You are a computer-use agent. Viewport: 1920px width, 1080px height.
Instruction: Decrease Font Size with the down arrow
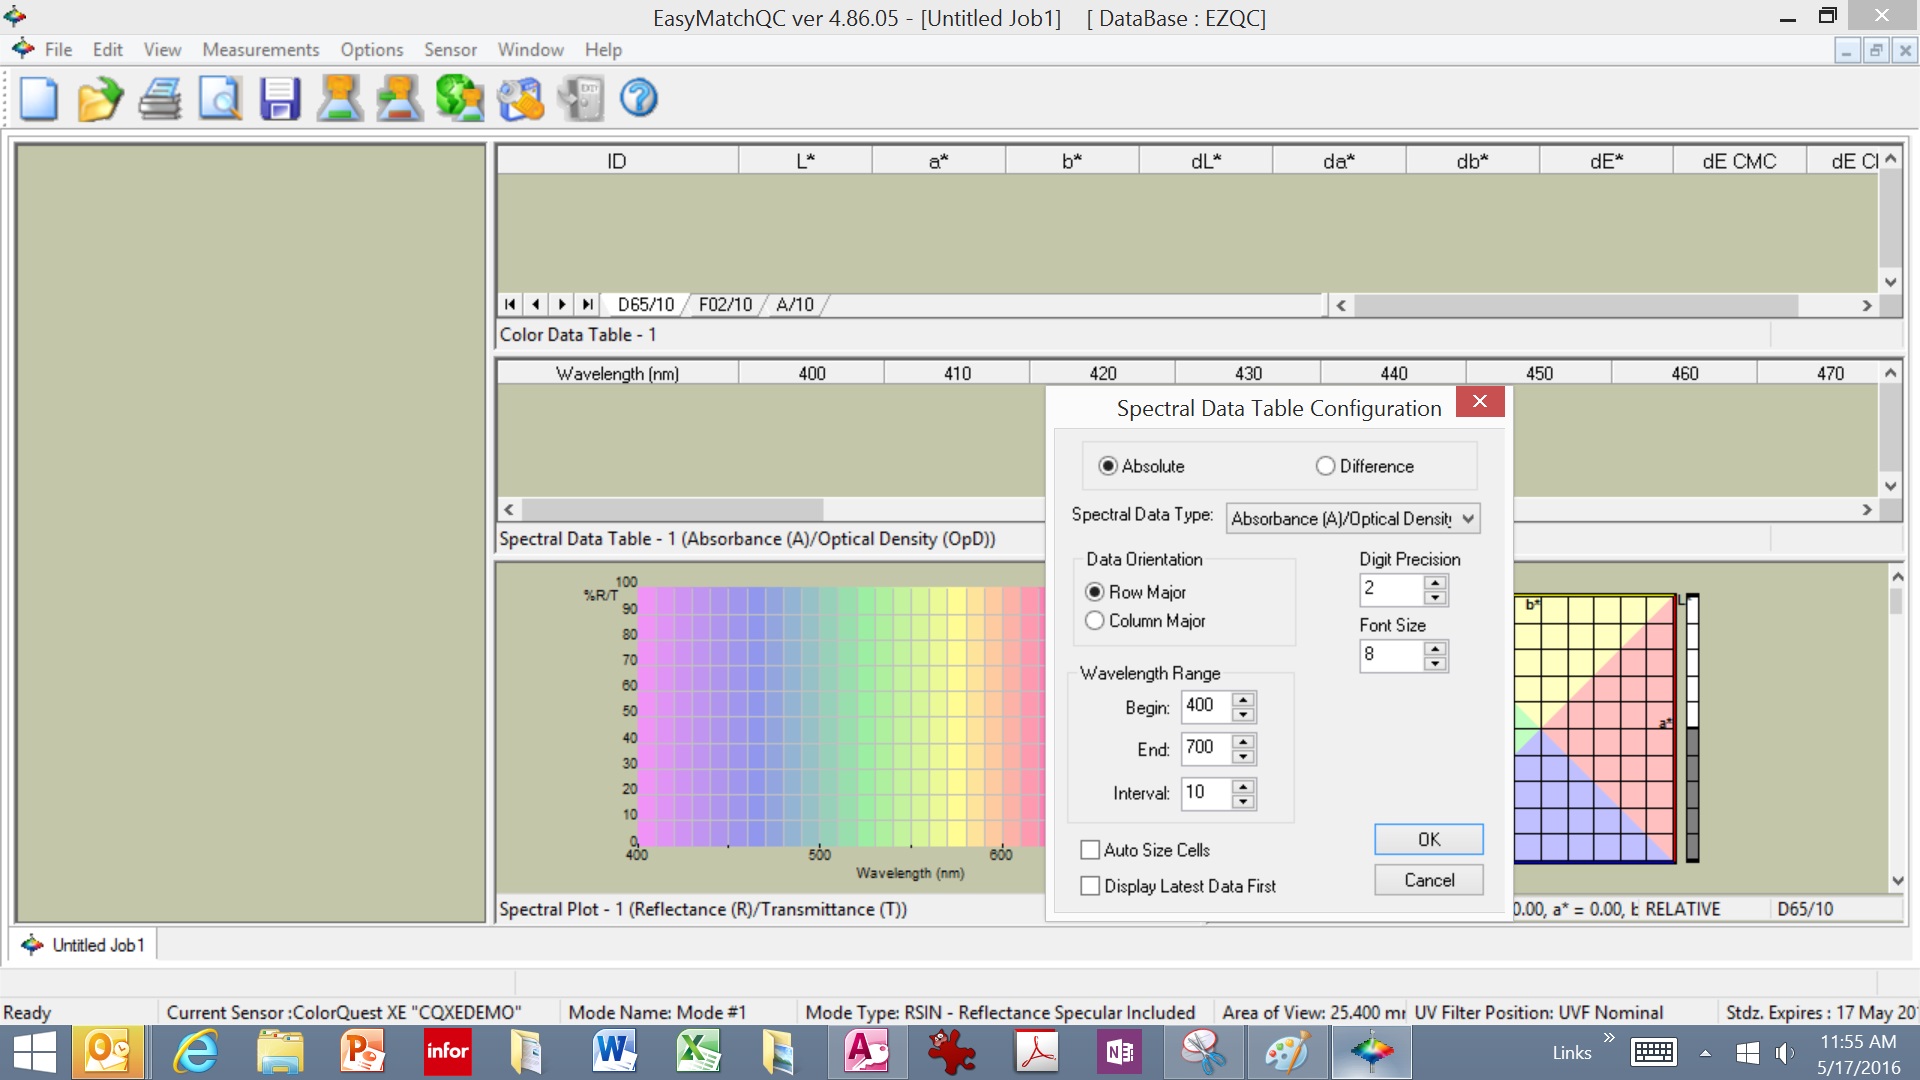pos(1435,663)
